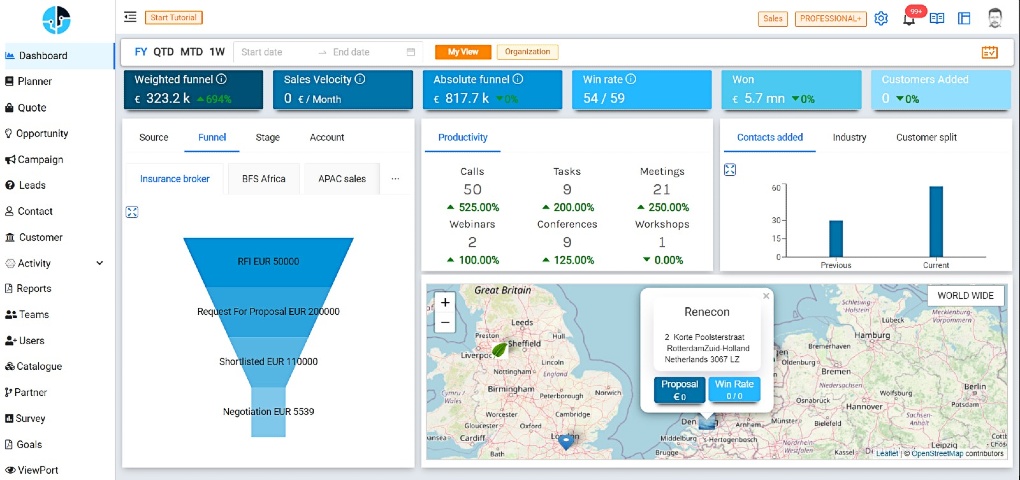Click the app logo icon
The image size is (1020, 480).
coord(57,20)
